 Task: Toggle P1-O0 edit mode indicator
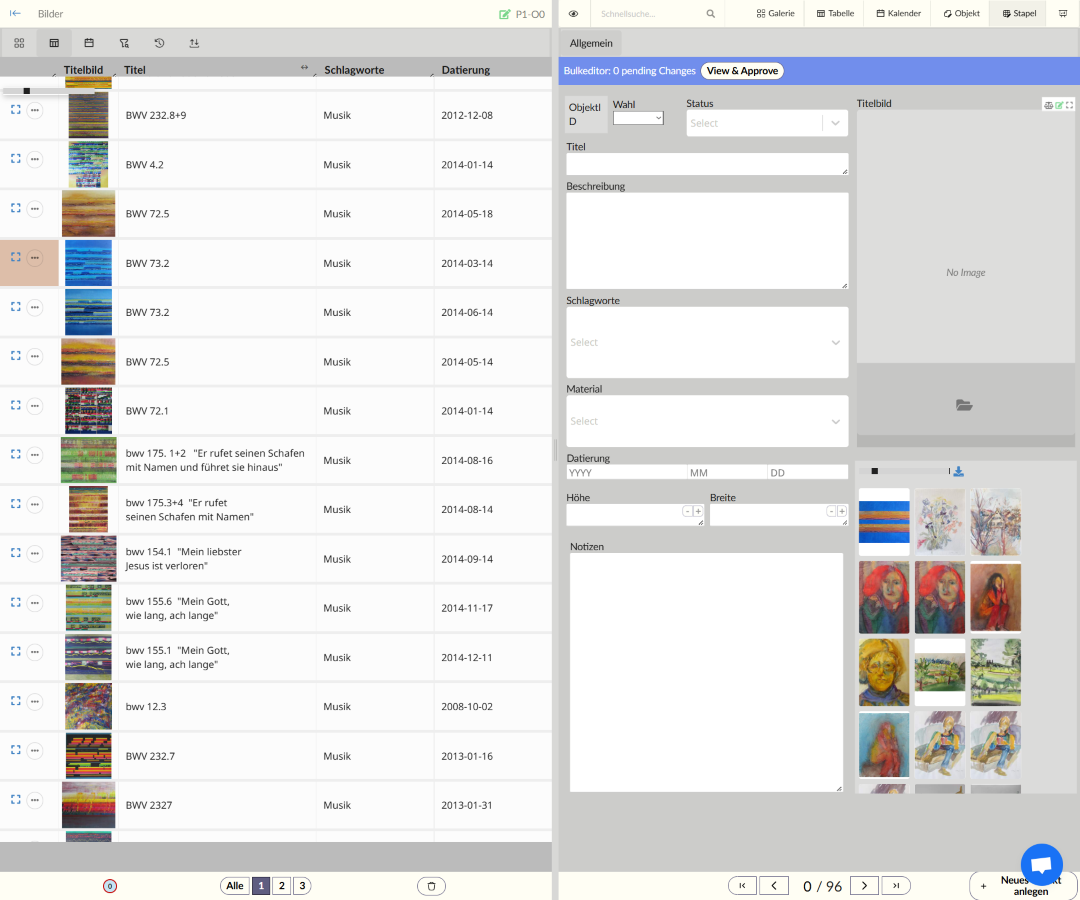point(522,14)
